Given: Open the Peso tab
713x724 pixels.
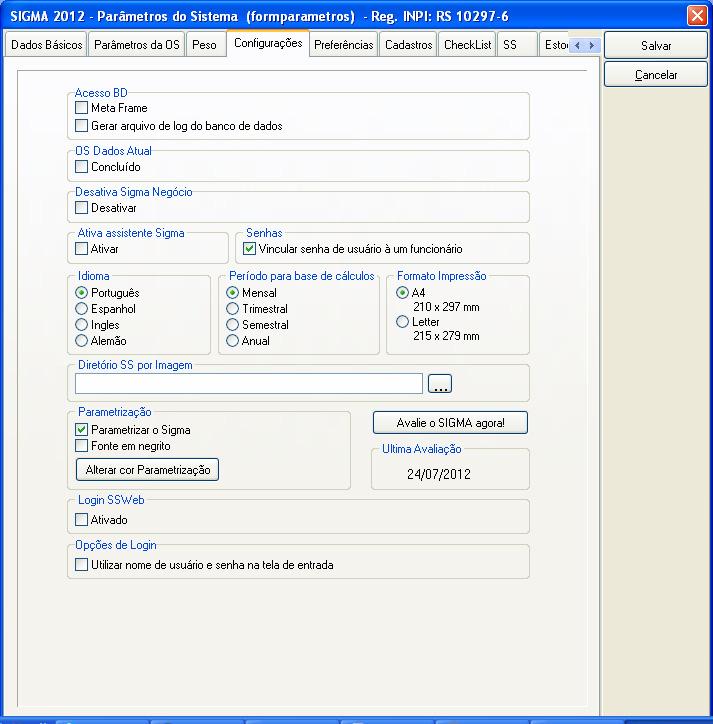Looking at the screenshot, I should [x=205, y=45].
